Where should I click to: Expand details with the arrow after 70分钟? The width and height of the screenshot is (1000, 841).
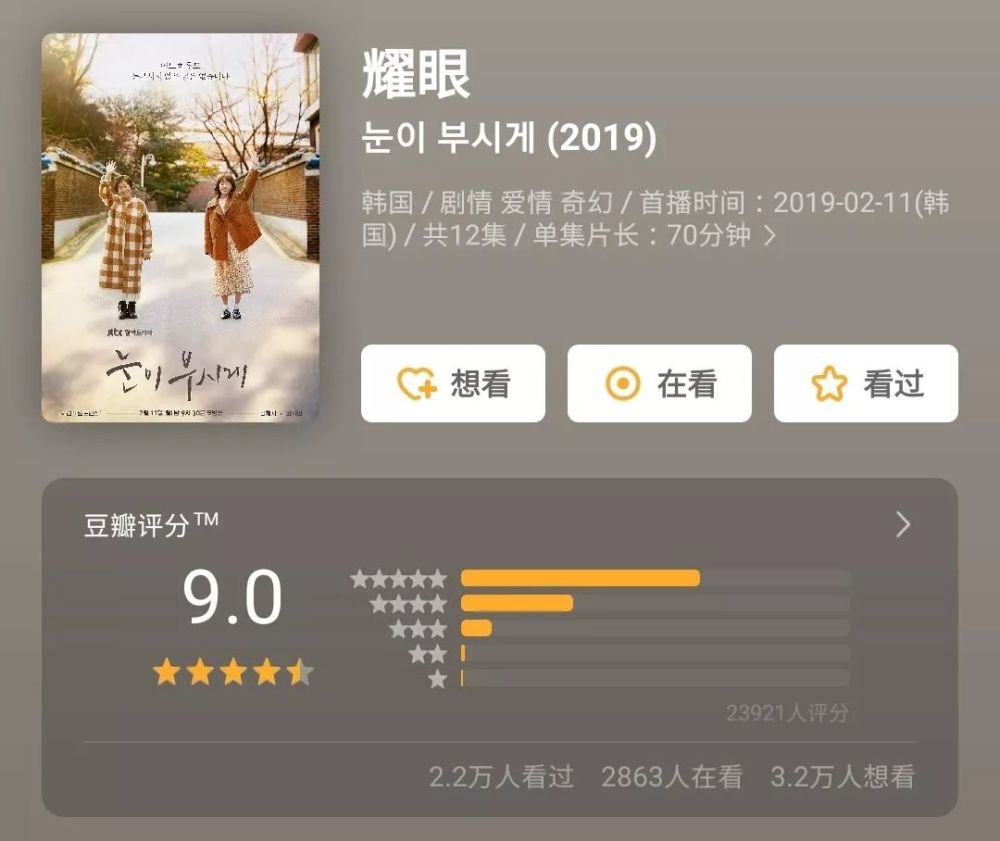coord(770,236)
